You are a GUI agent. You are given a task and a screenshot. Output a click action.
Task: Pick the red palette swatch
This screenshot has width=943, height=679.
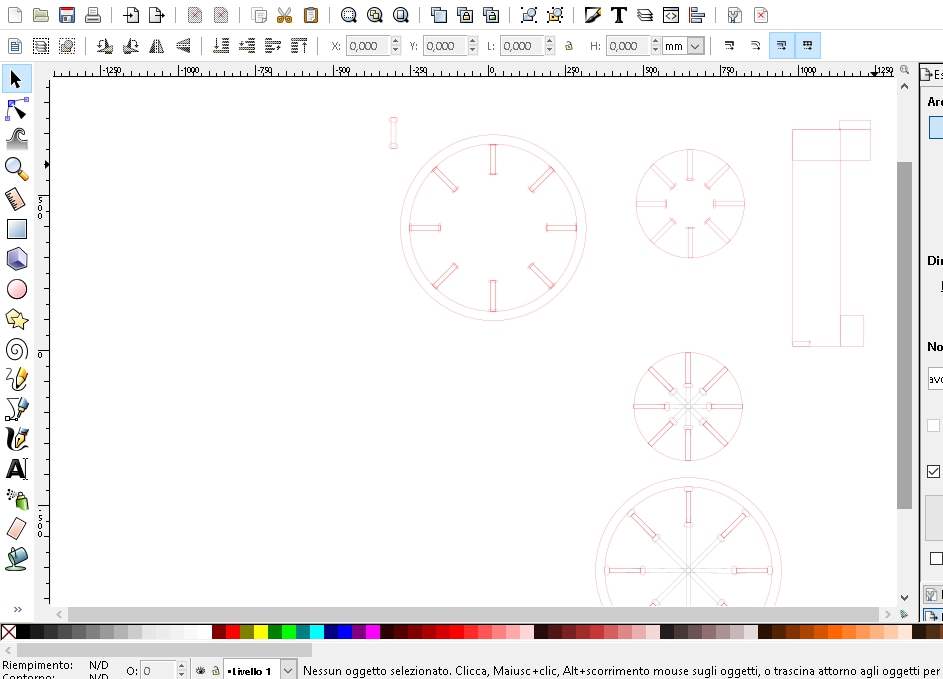coord(233,631)
